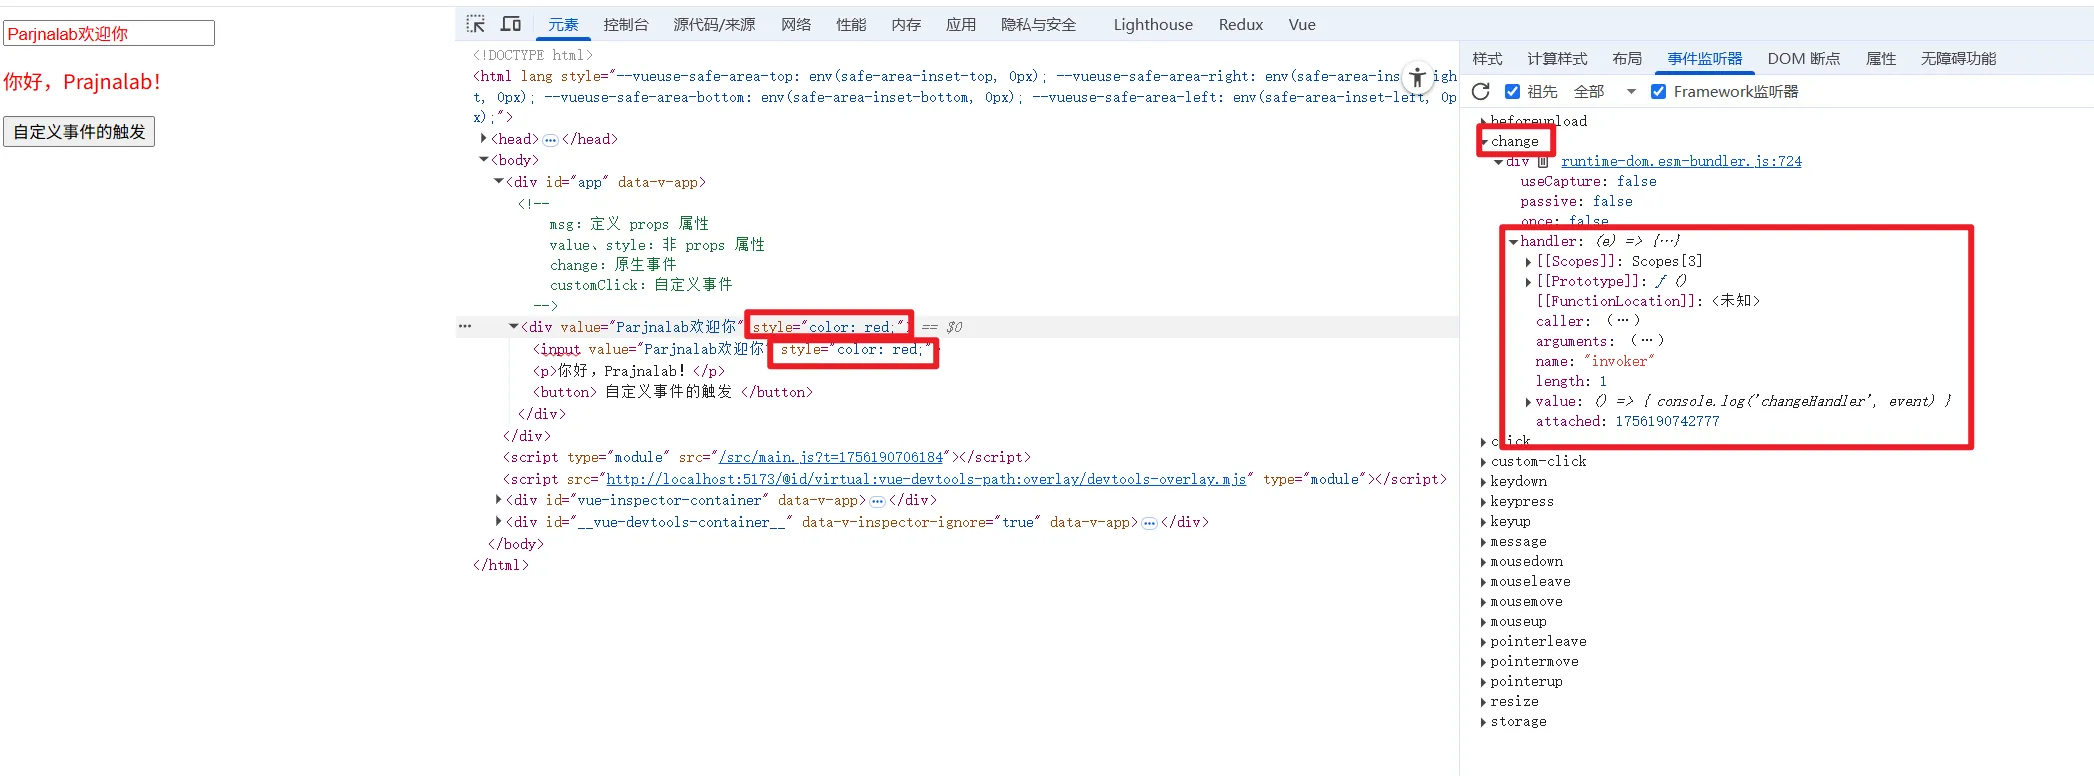Uncheck the 祖先 ancestors checkbox
The image size is (2094, 776).
pos(1513,92)
